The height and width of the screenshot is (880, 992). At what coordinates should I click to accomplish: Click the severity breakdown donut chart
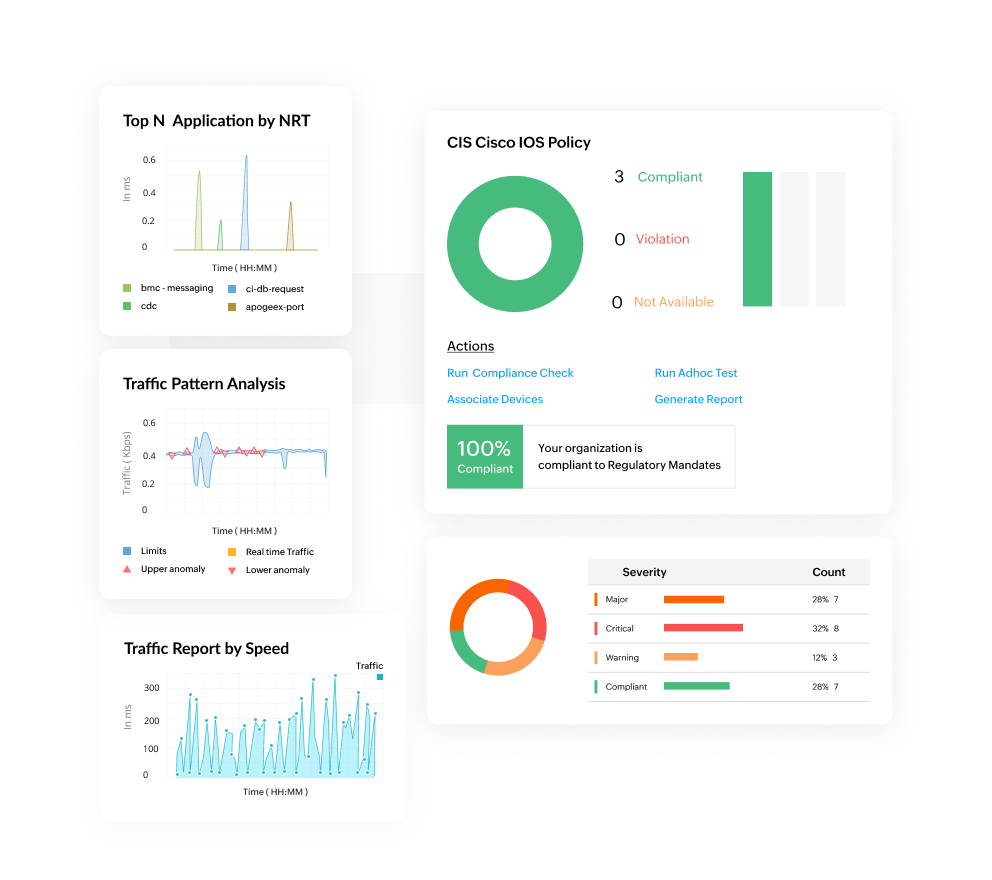[x=498, y=627]
